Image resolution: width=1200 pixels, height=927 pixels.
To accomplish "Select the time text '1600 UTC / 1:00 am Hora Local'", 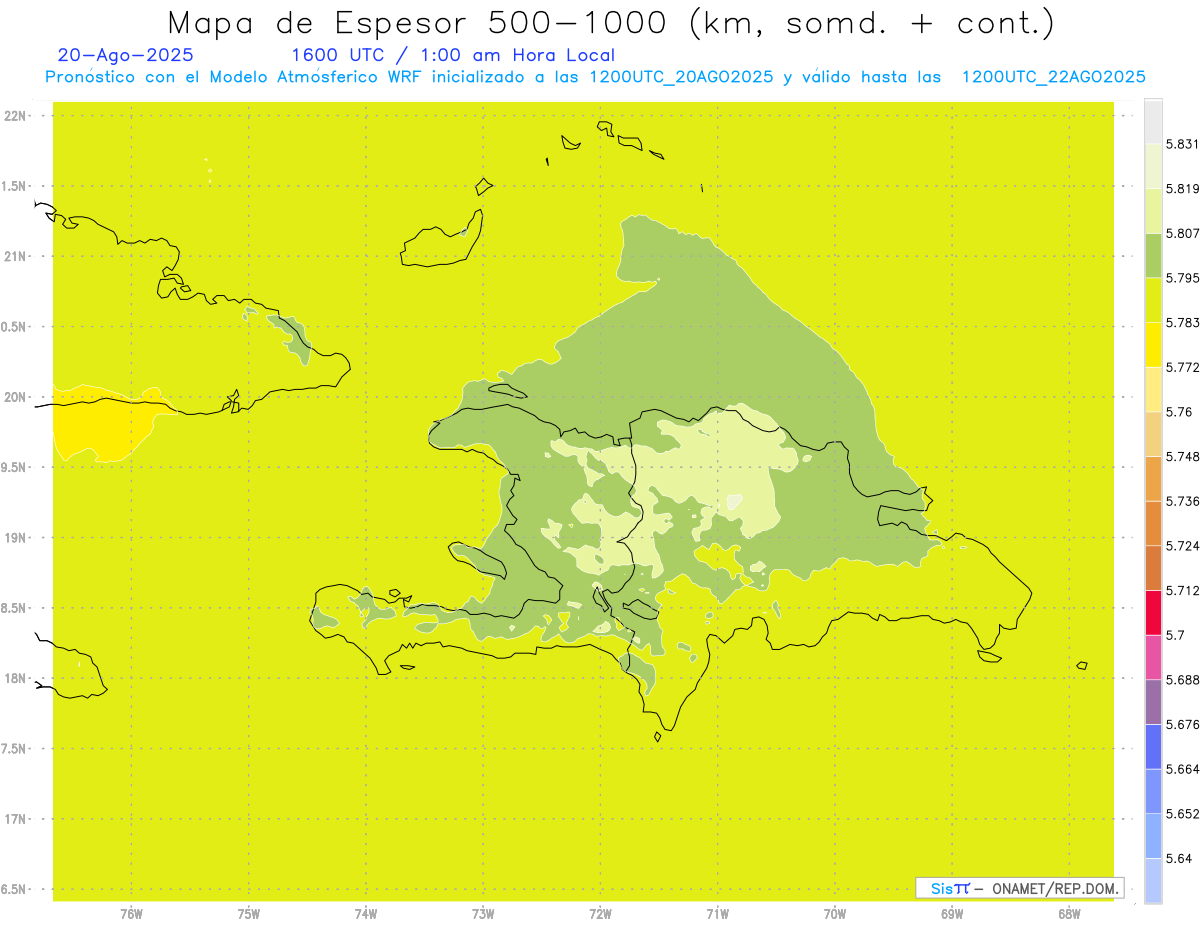I will (453, 56).
